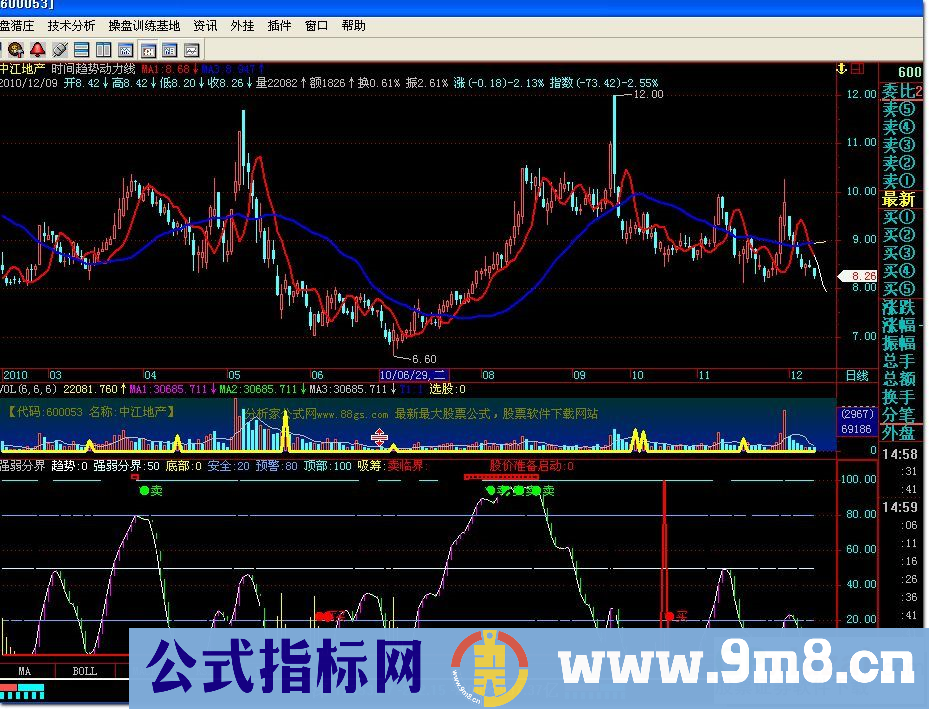Click the 中江地产 stock name label
The width and height of the screenshot is (929, 709).
[22, 69]
